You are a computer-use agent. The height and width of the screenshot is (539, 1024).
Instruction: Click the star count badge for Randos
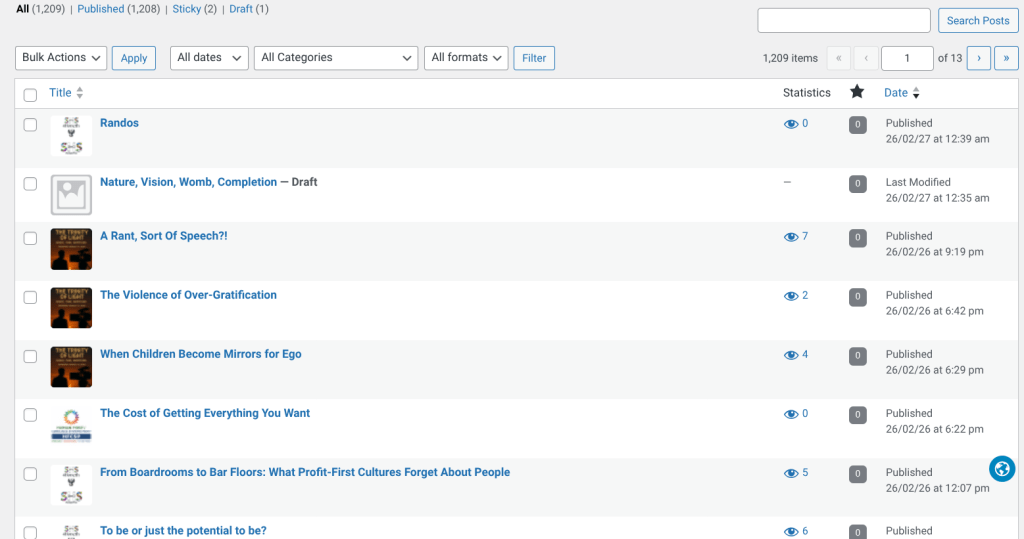click(x=857, y=125)
